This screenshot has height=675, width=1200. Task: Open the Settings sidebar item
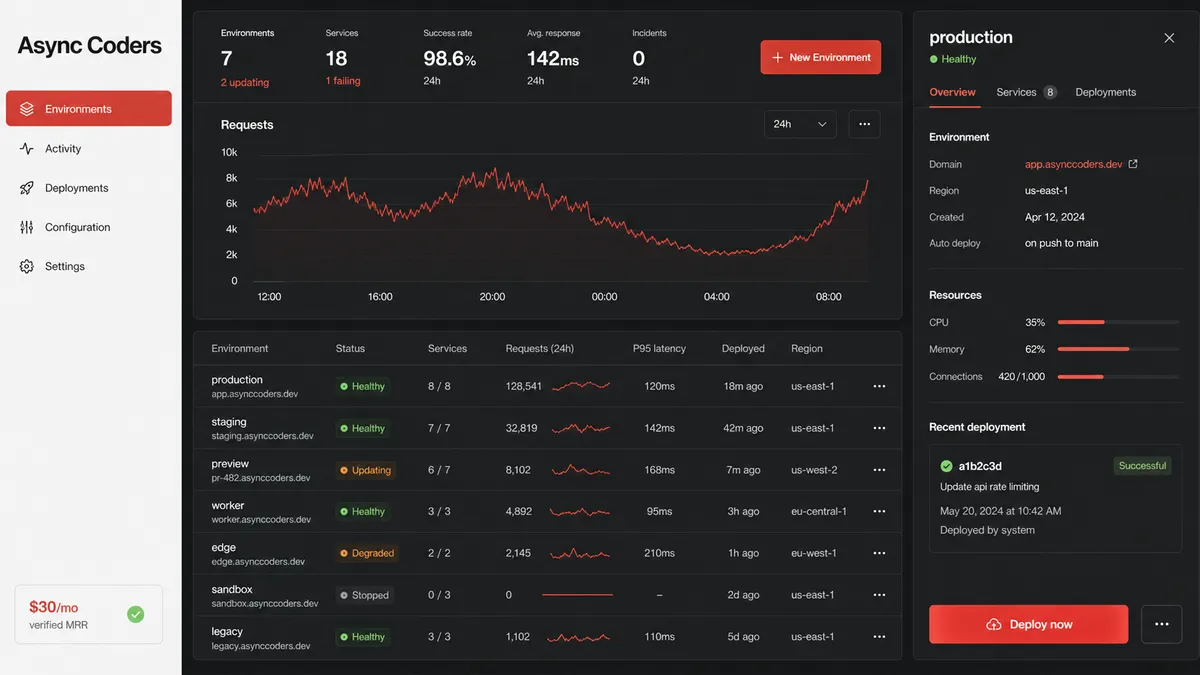(89, 266)
